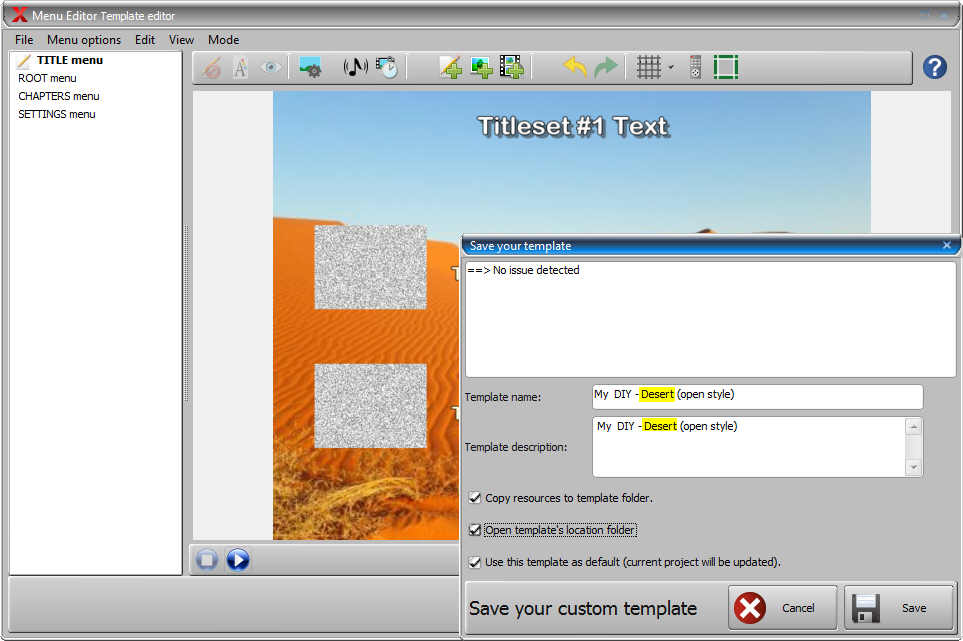The width and height of the screenshot is (963, 641).
Task: Open the File menu
Action: [24, 40]
